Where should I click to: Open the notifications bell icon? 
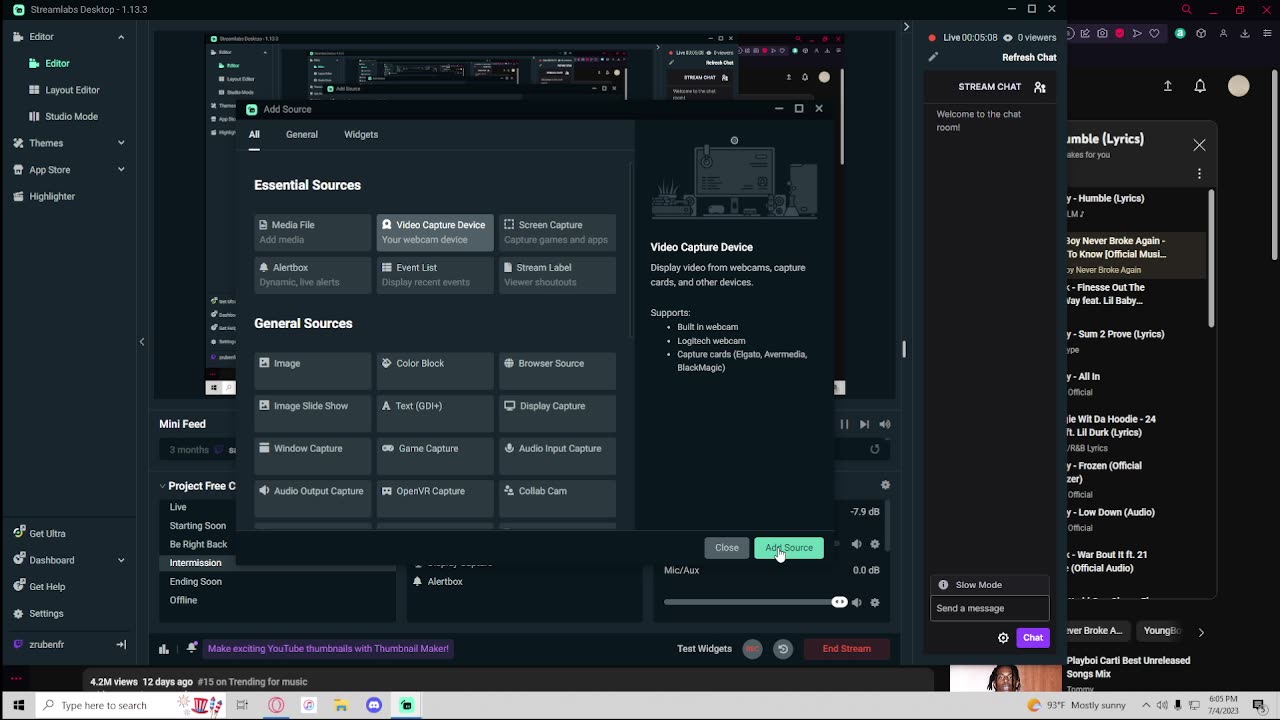(192, 648)
